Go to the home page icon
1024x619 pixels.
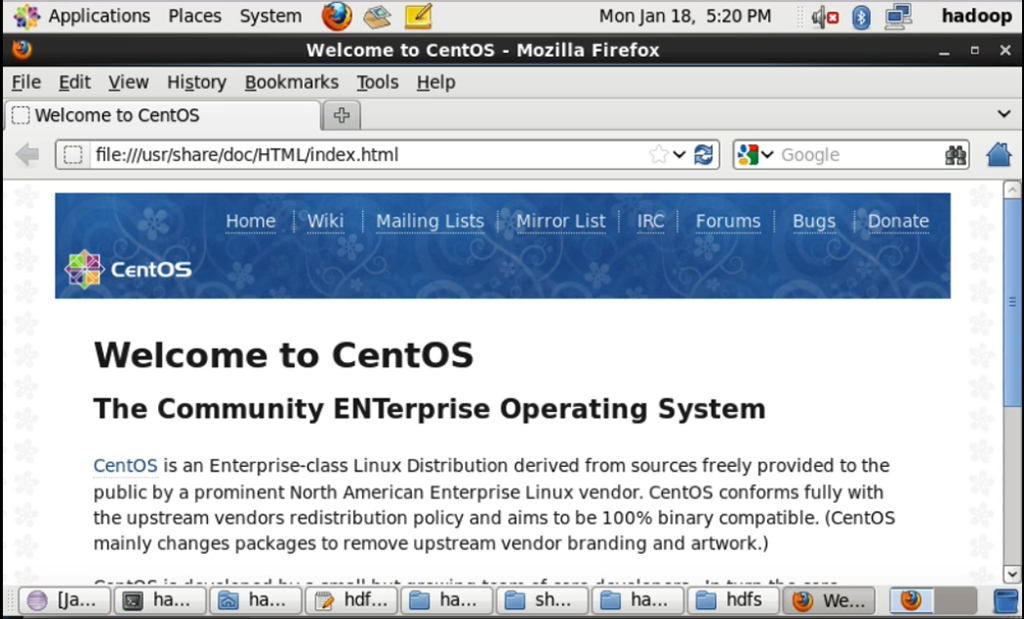999,155
